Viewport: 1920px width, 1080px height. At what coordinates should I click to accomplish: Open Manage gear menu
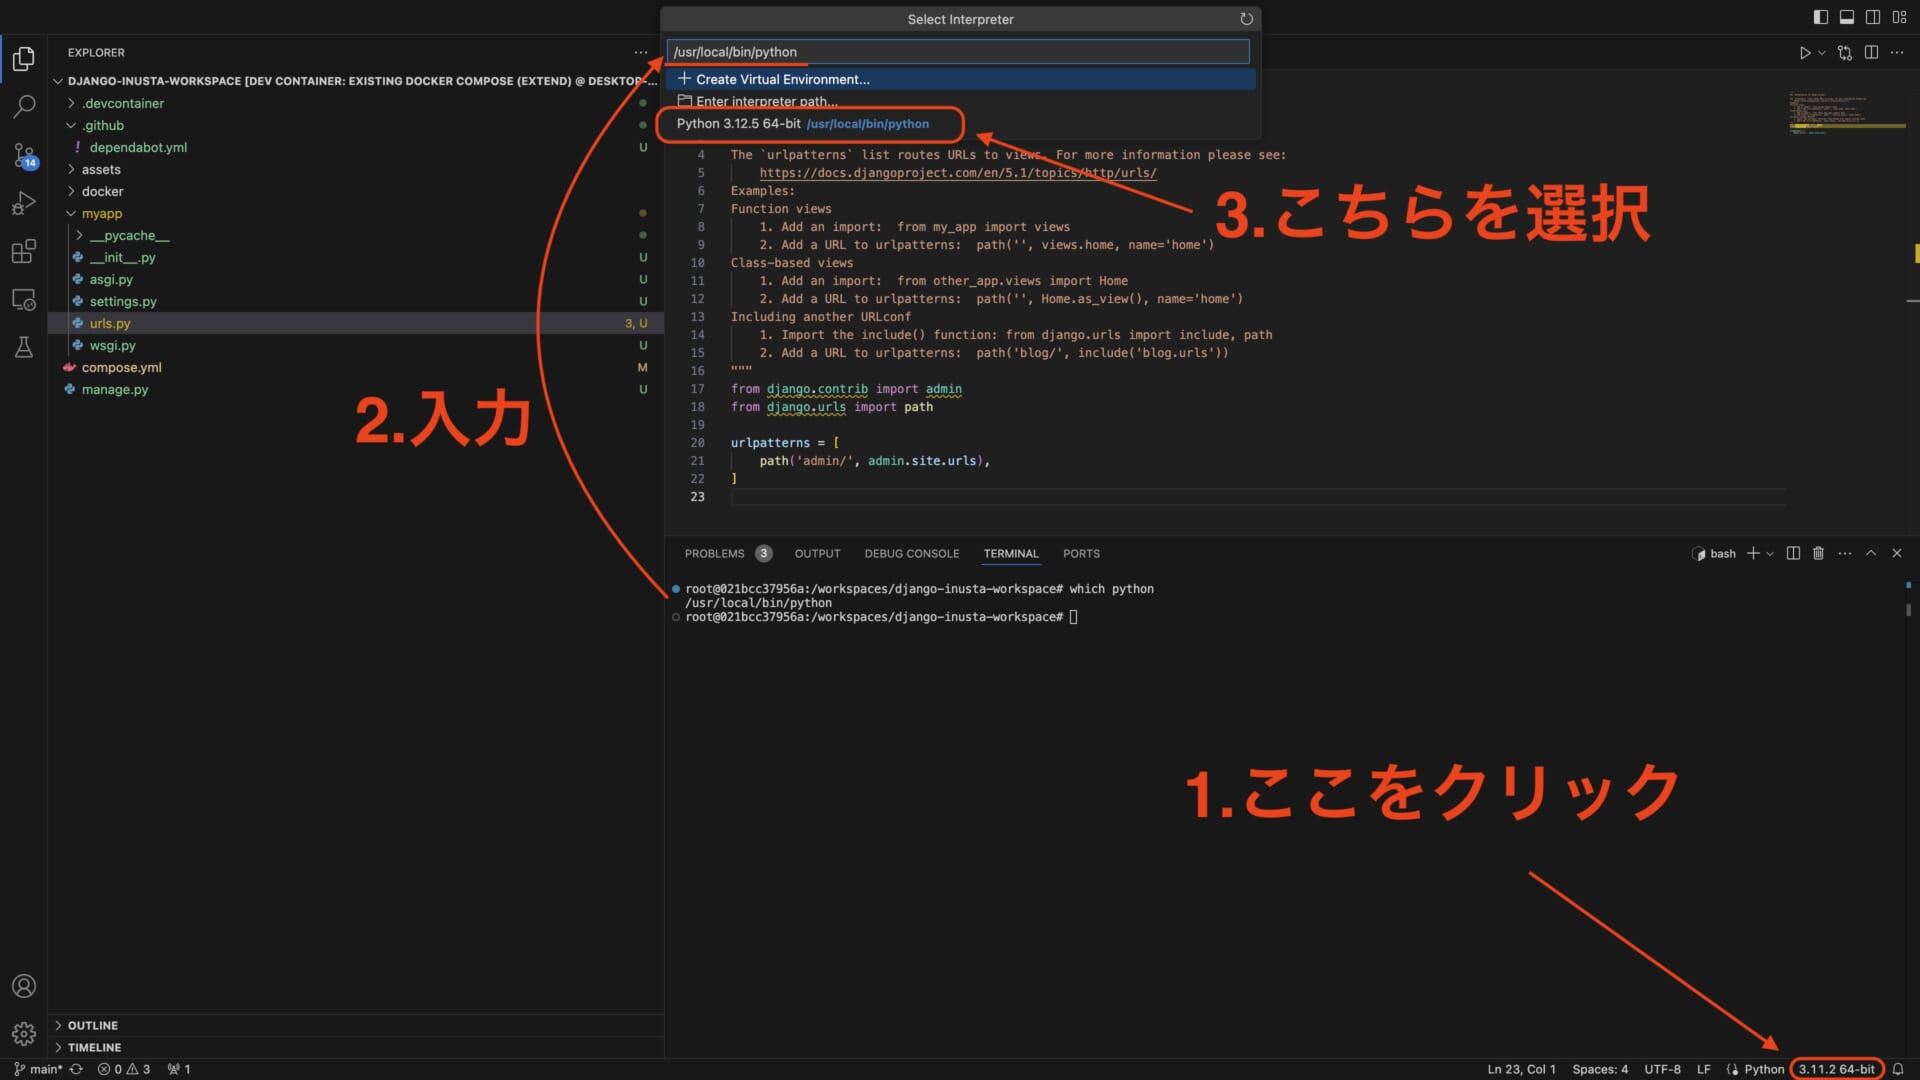click(24, 1033)
